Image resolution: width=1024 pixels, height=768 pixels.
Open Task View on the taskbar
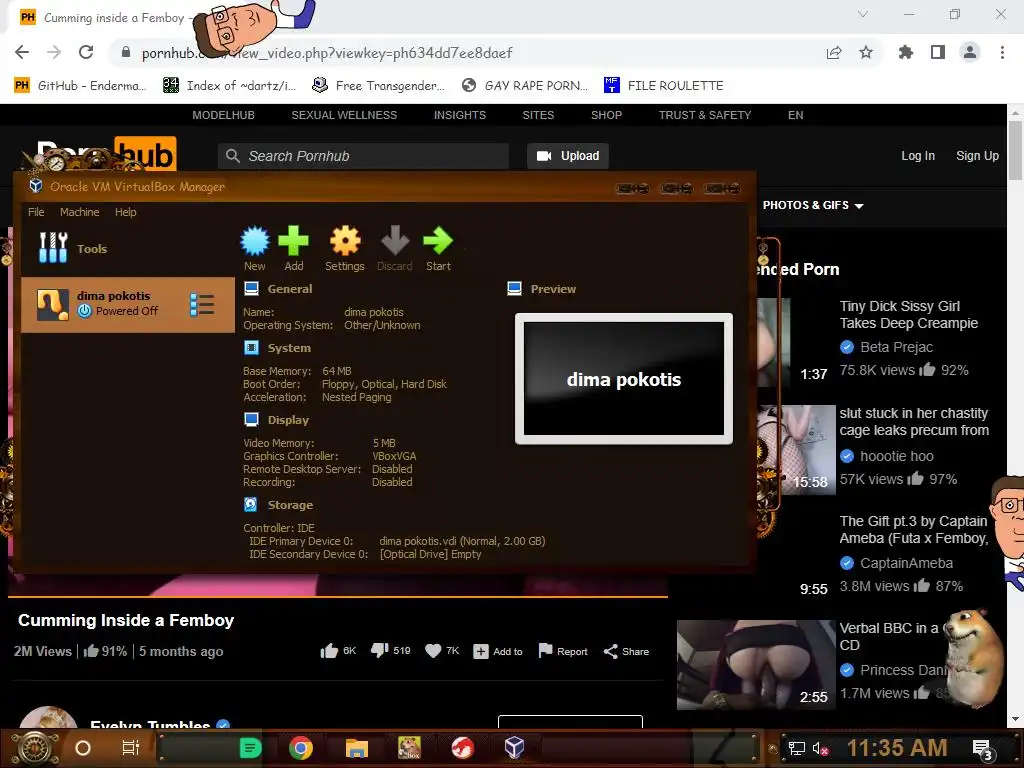point(131,748)
